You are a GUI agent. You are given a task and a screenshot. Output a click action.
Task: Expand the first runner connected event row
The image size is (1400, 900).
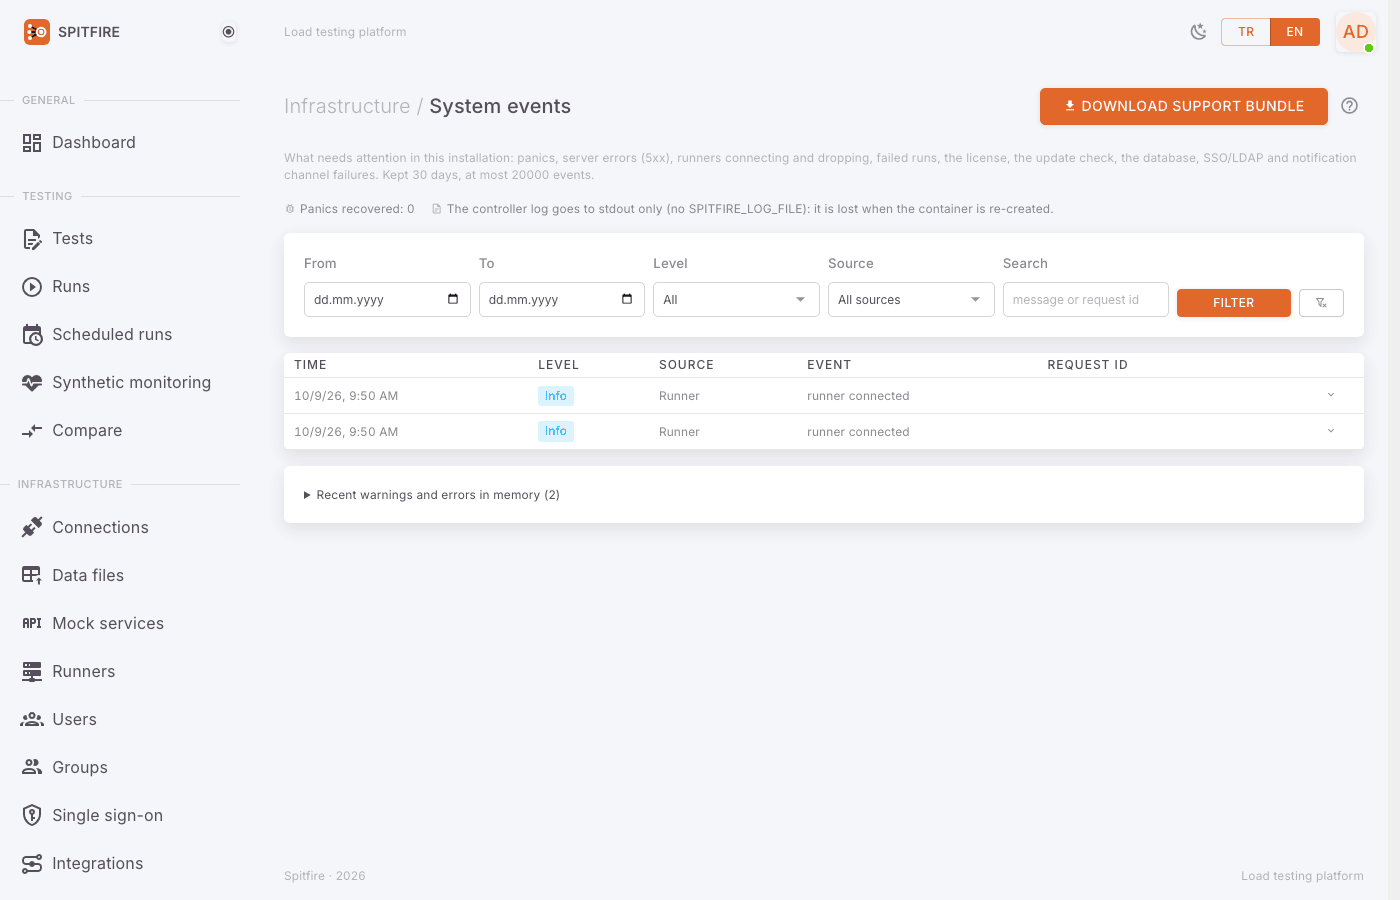pos(1331,395)
